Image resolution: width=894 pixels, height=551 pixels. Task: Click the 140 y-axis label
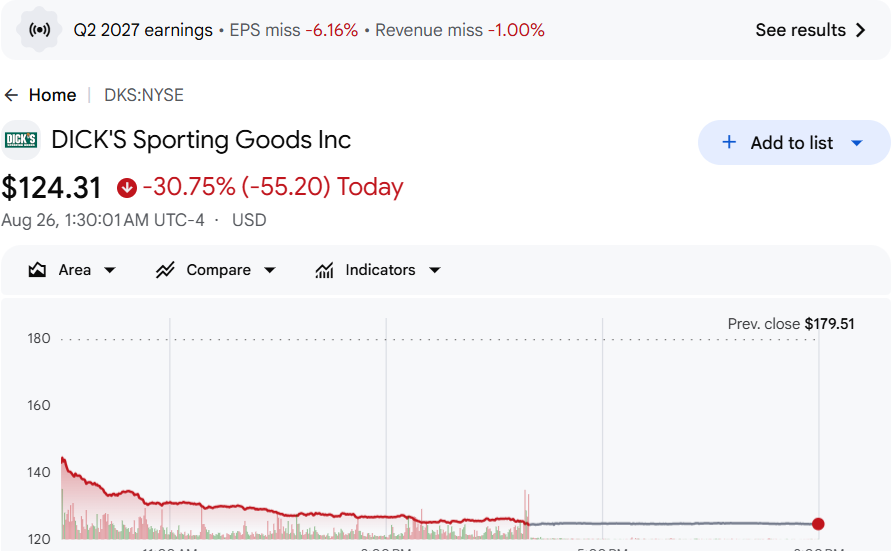pyautogui.click(x=39, y=472)
